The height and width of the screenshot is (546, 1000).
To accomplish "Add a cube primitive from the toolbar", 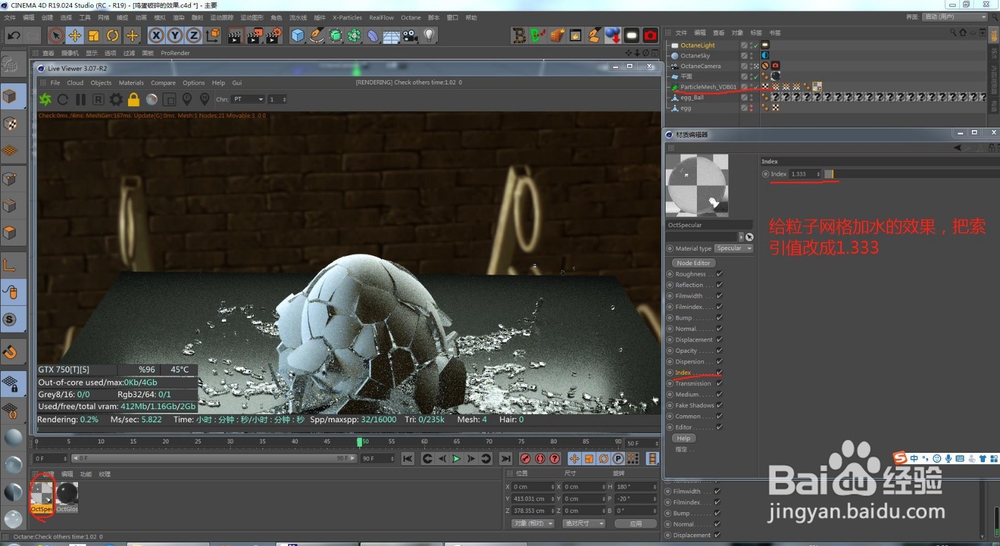I will [x=297, y=35].
